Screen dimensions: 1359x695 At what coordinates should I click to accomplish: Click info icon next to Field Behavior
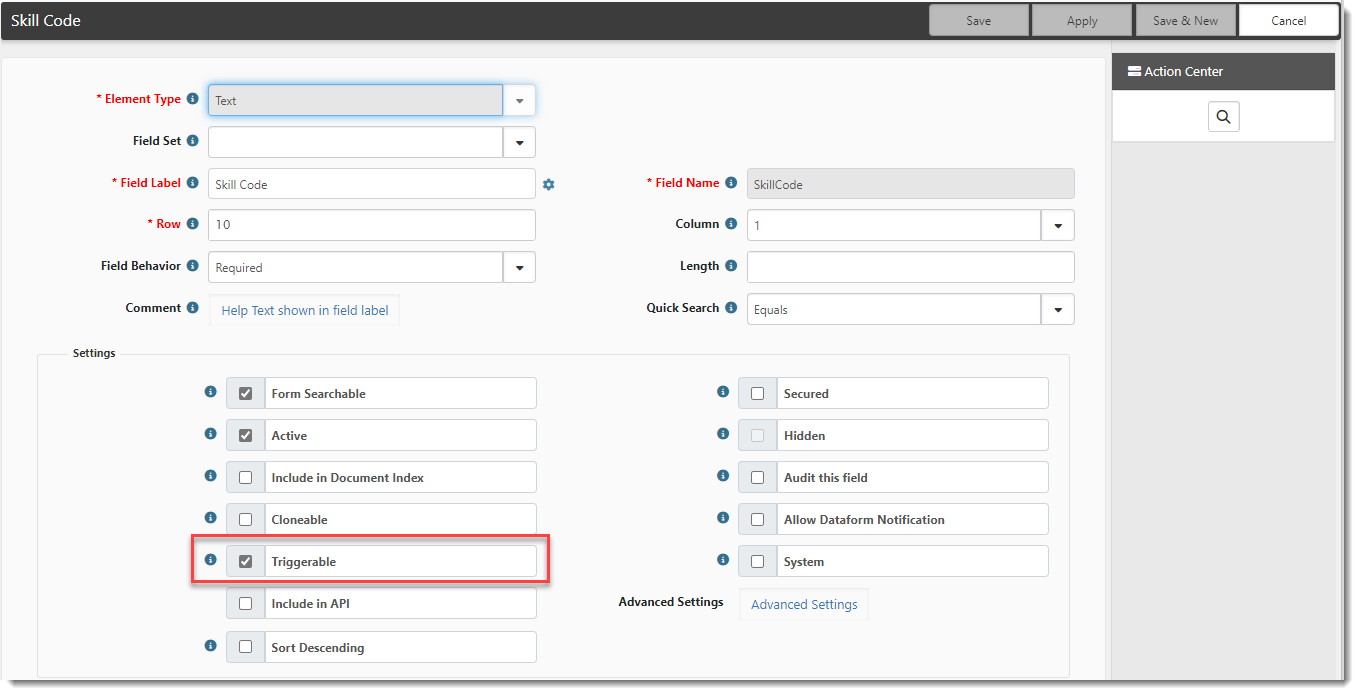[192, 266]
